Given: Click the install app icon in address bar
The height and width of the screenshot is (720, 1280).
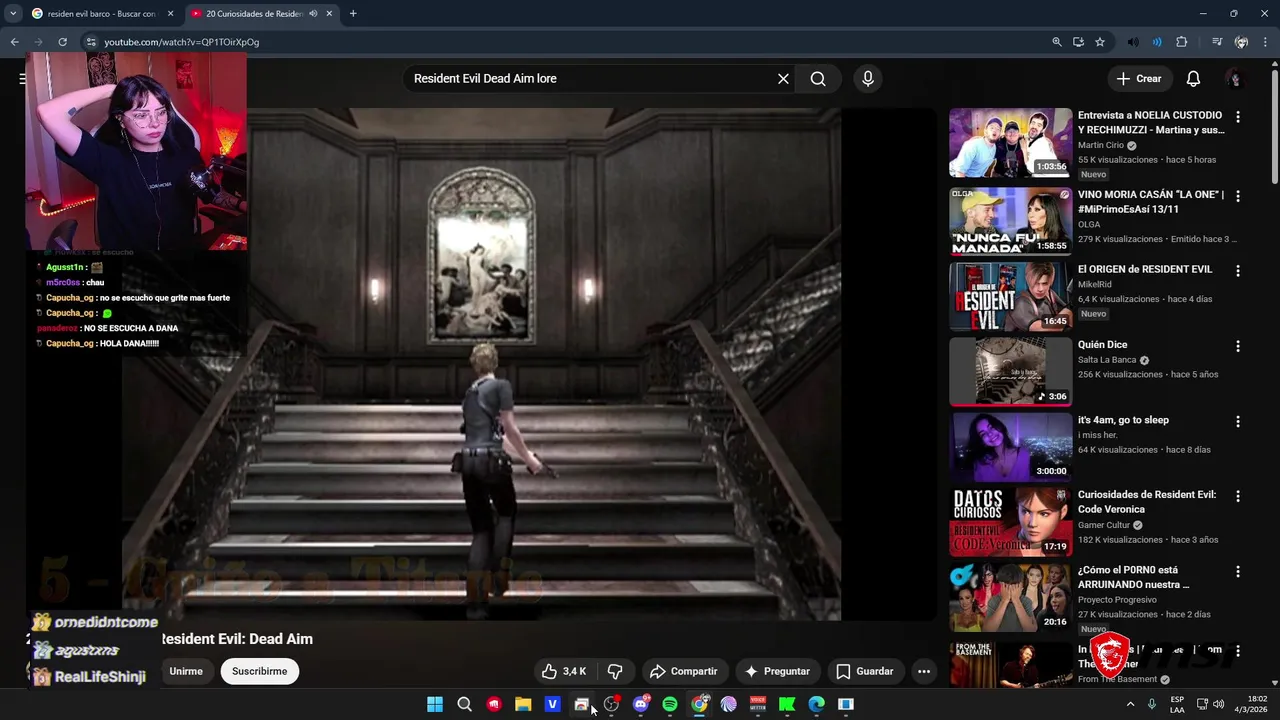Looking at the screenshot, I should (1078, 42).
